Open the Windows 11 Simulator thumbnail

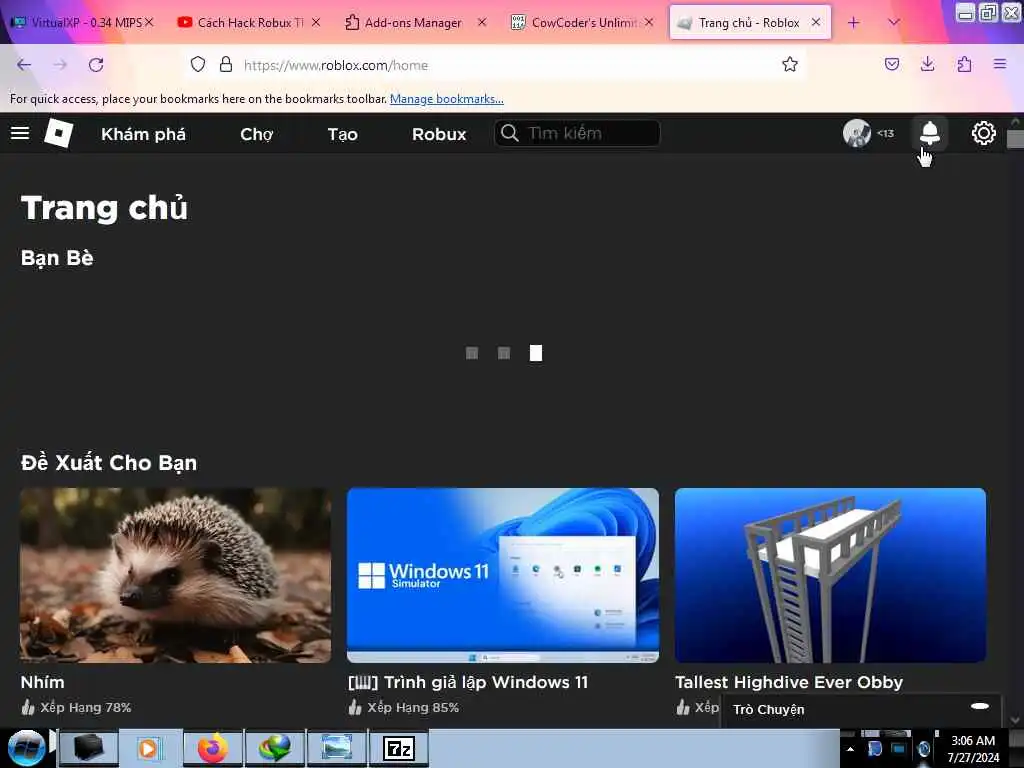(503, 575)
